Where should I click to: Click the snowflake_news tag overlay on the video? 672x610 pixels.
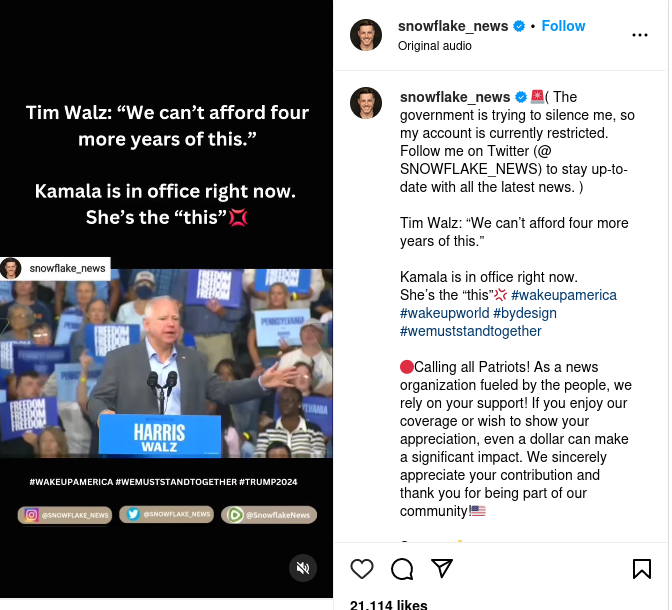coord(55,268)
